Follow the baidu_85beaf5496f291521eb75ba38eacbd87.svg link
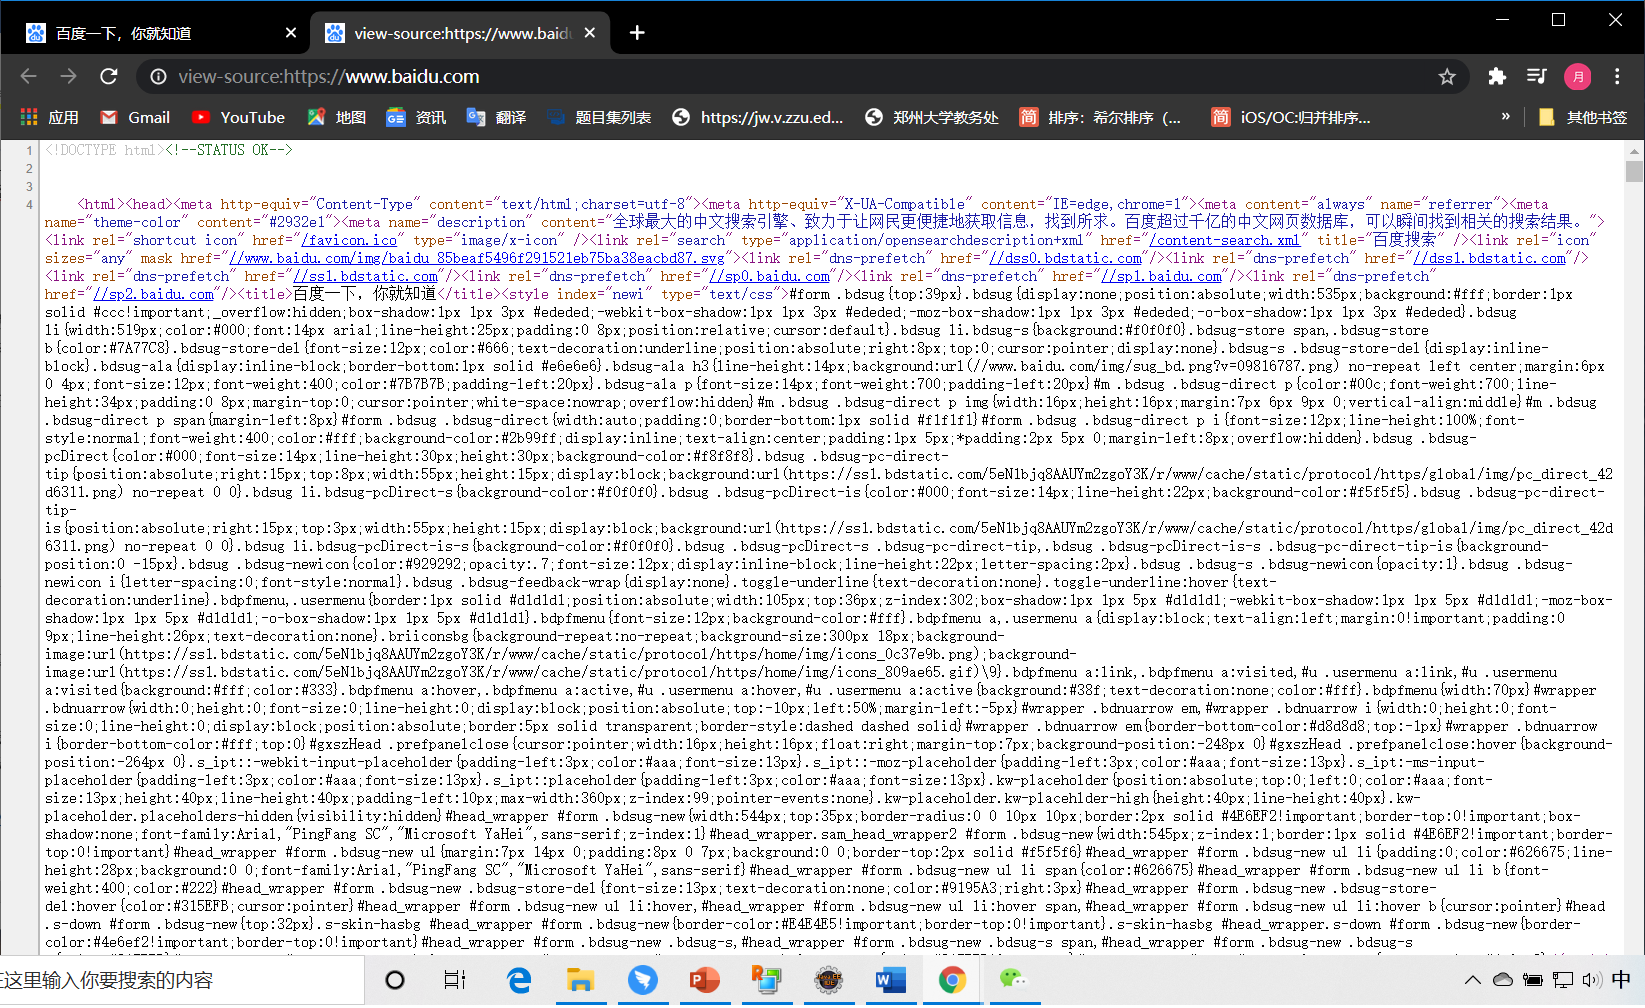 point(476,258)
